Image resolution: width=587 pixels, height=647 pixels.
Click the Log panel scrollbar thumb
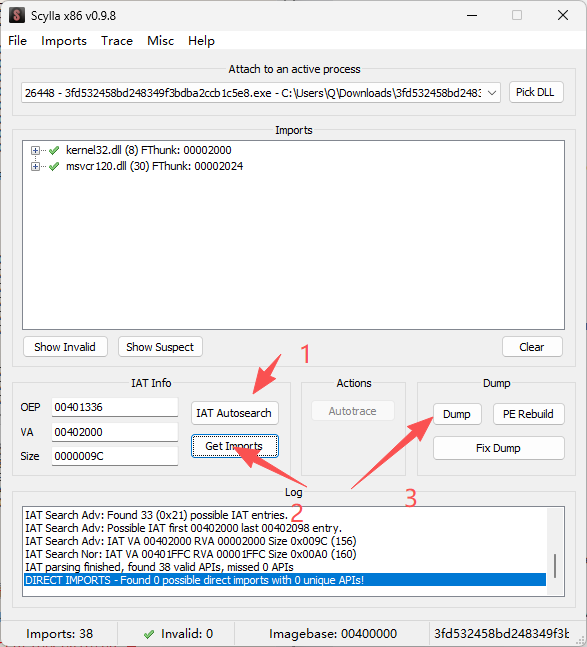pyautogui.click(x=555, y=566)
